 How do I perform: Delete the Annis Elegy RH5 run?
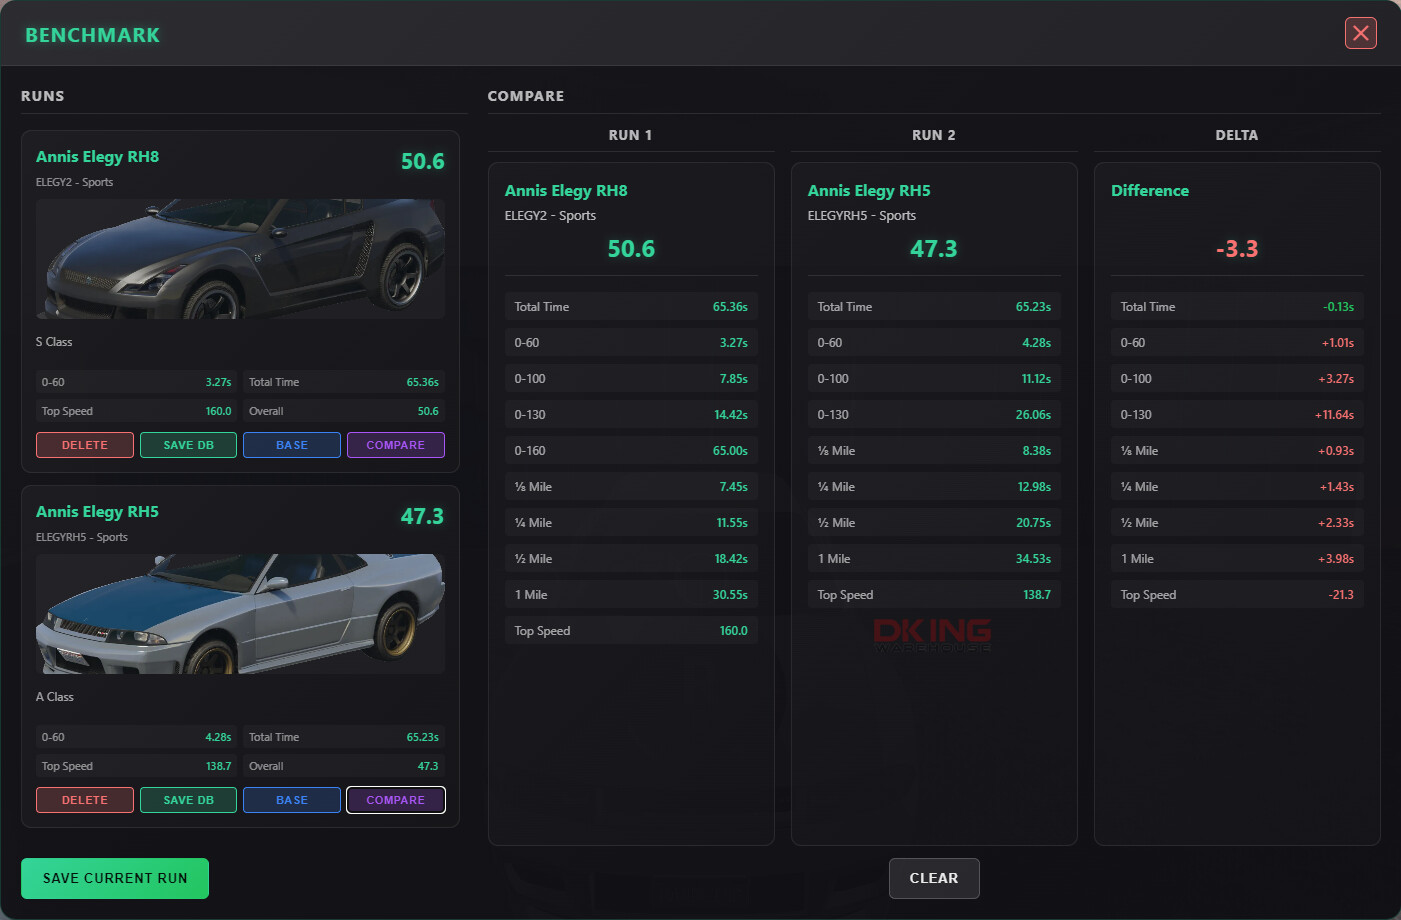pyautogui.click(x=85, y=800)
